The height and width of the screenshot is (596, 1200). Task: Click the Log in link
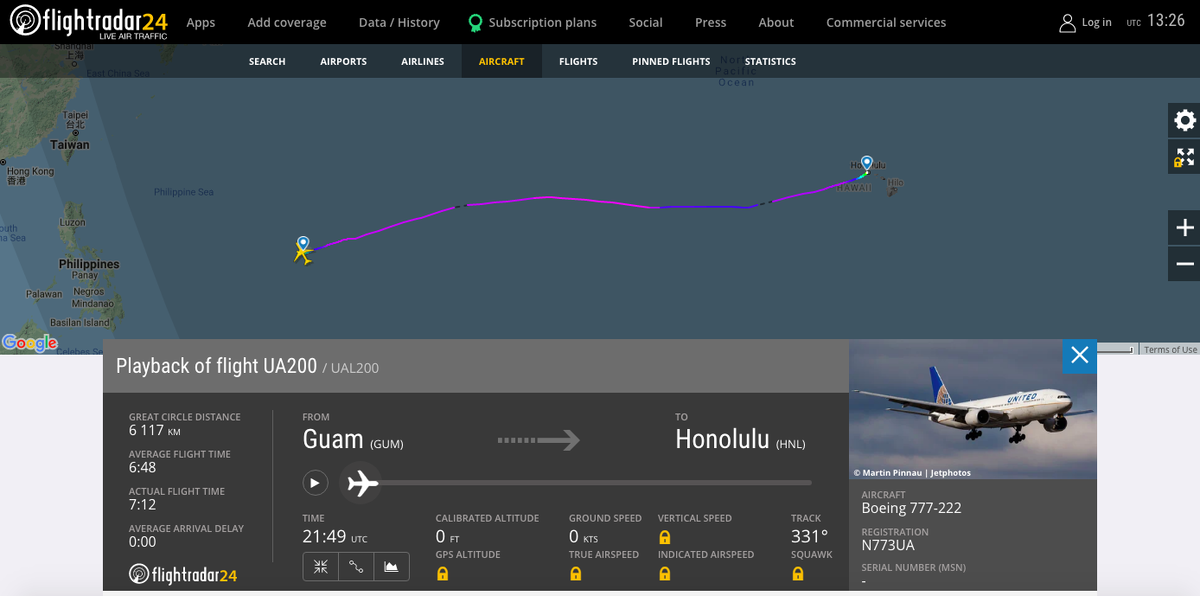pos(1097,22)
